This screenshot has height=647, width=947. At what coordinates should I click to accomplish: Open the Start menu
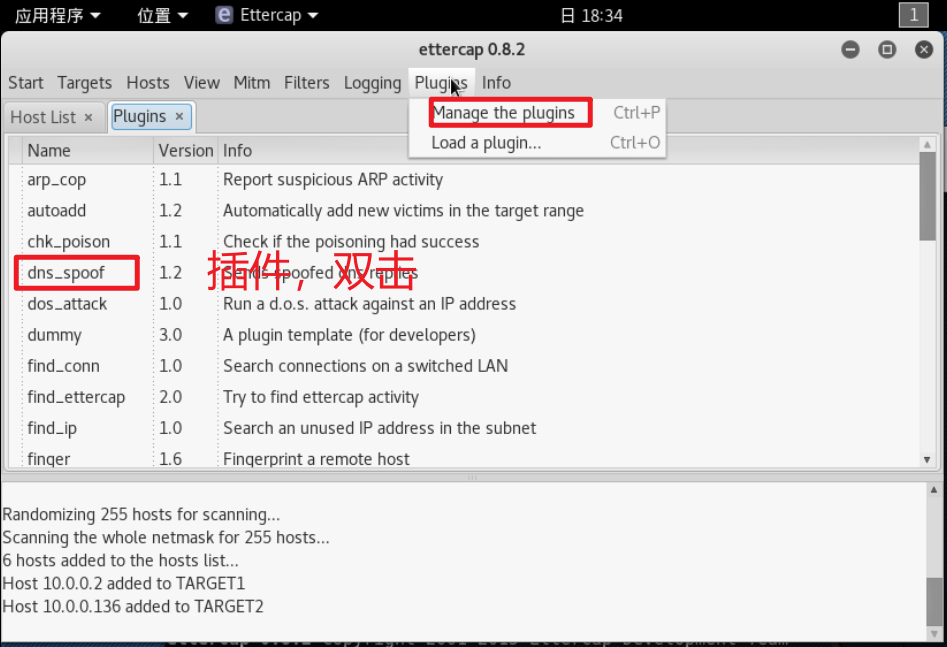pos(25,83)
